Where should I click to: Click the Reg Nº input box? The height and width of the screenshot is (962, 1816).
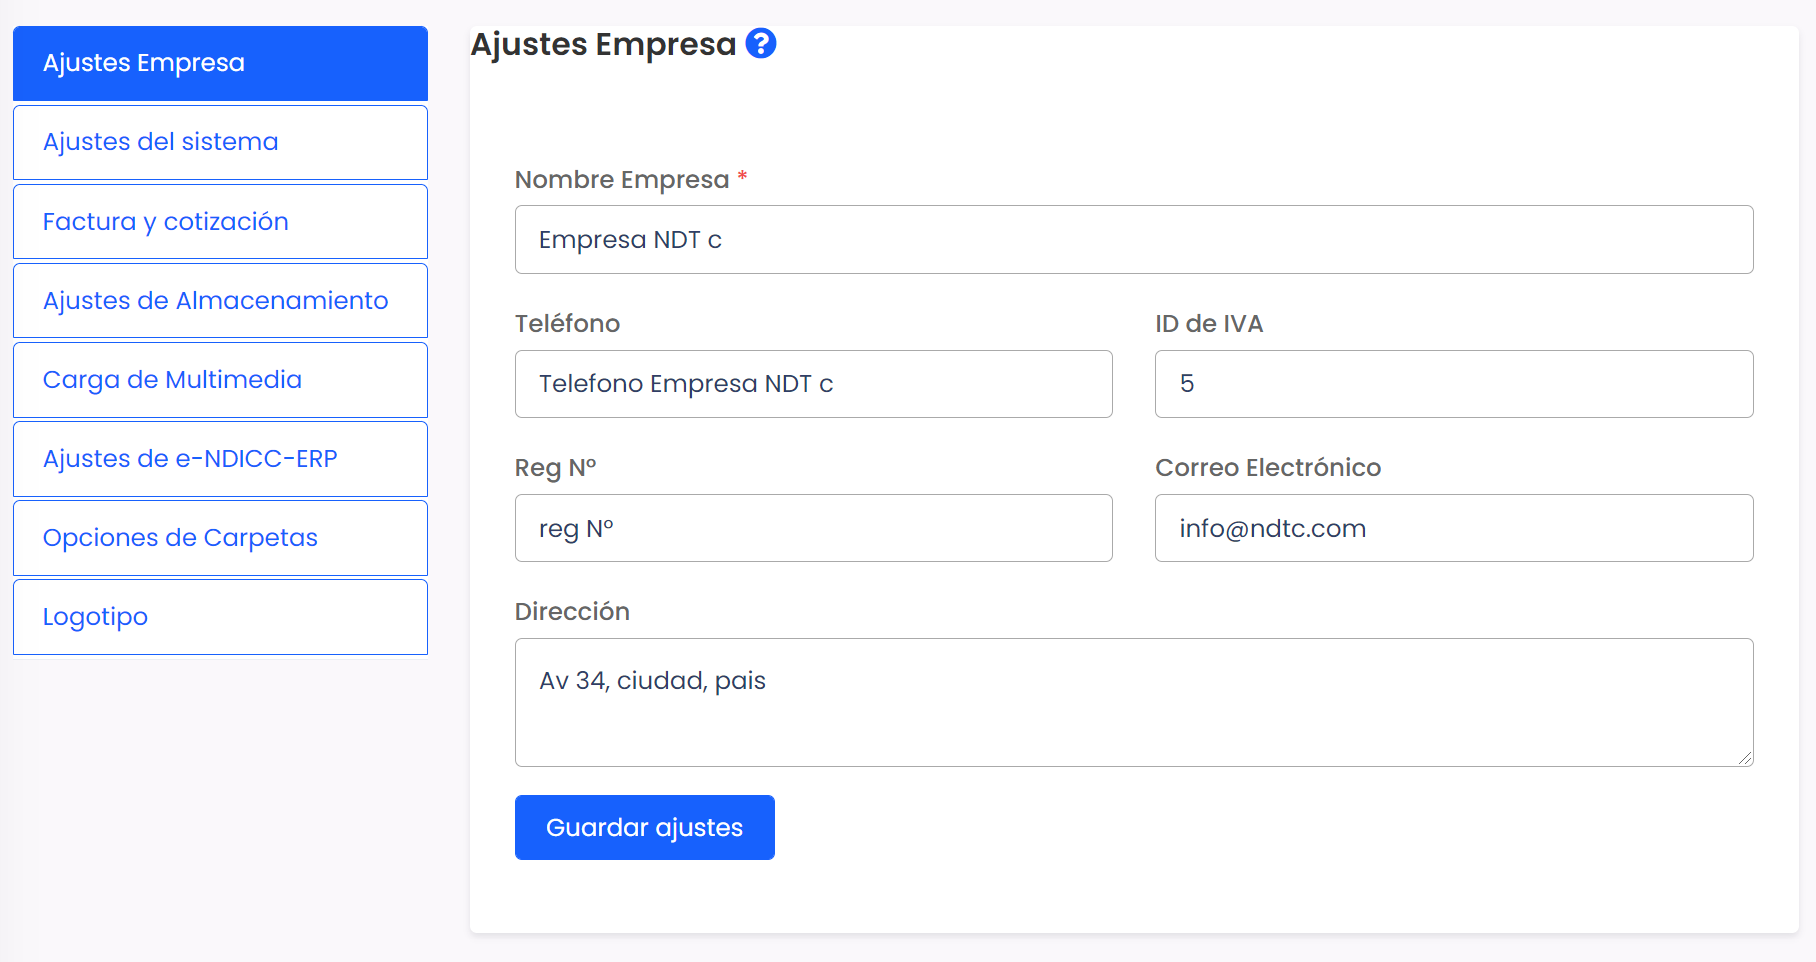click(x=813, y=528)
